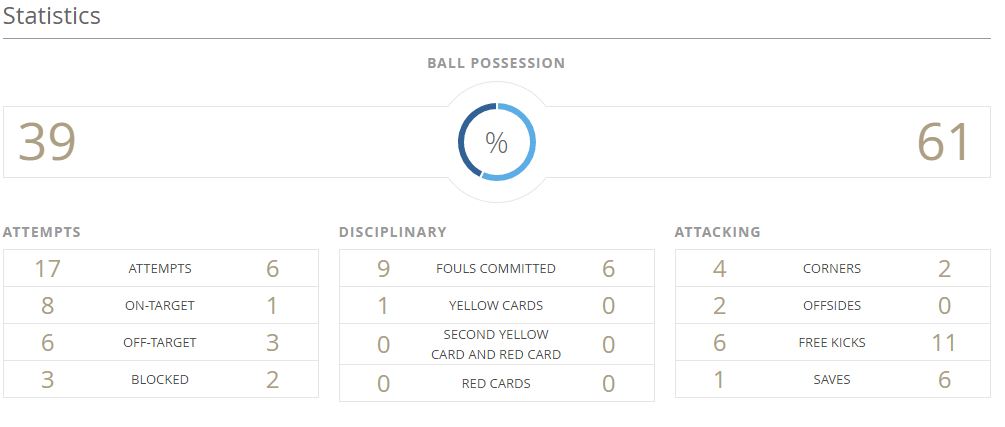Image resolution: width=1005 pixels, height=427 pixels.
Task: Select the ATTEMPTS section header
Action: (42, 232)
